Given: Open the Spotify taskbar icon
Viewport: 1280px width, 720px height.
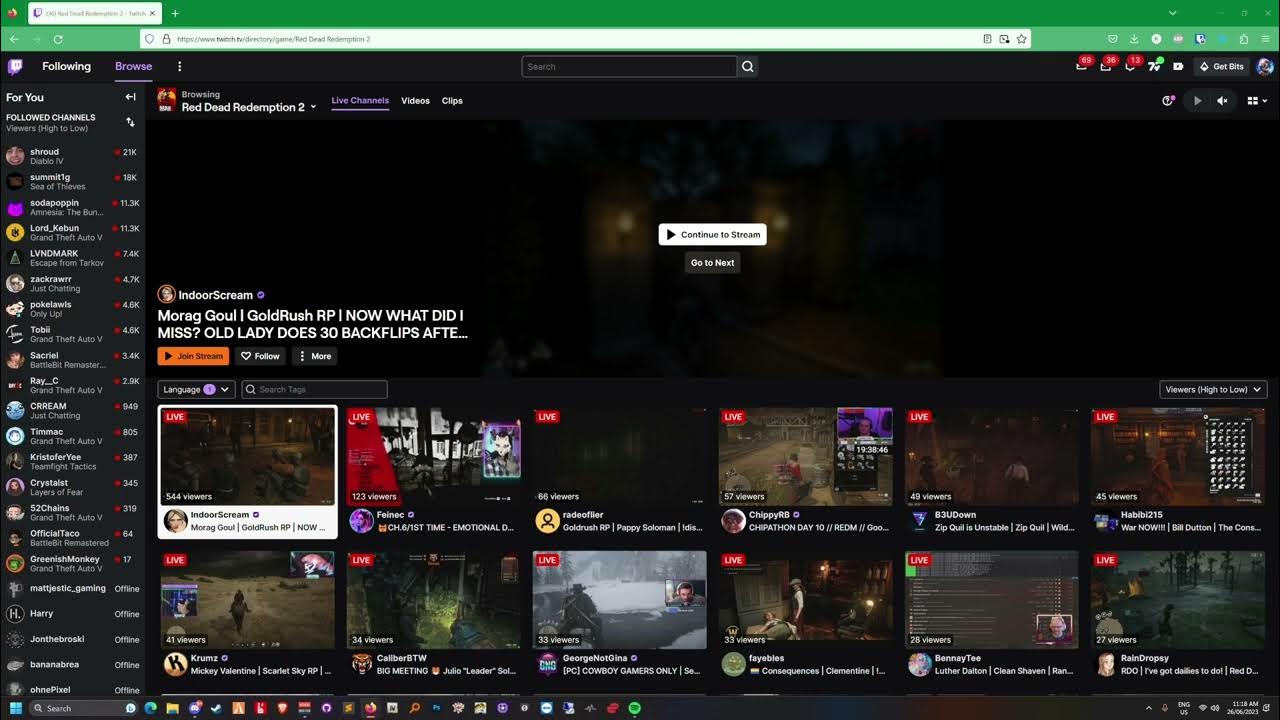Looking at the screenshot, I should tap(635, 708).
